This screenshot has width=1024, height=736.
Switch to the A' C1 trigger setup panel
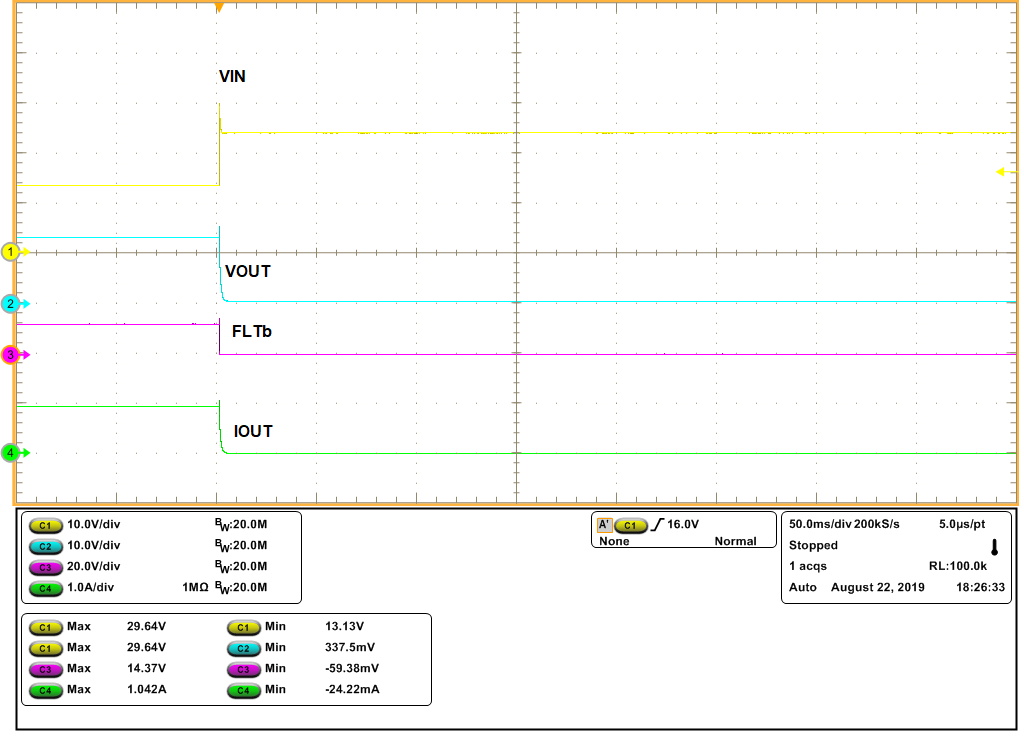[x=602, y=526]
